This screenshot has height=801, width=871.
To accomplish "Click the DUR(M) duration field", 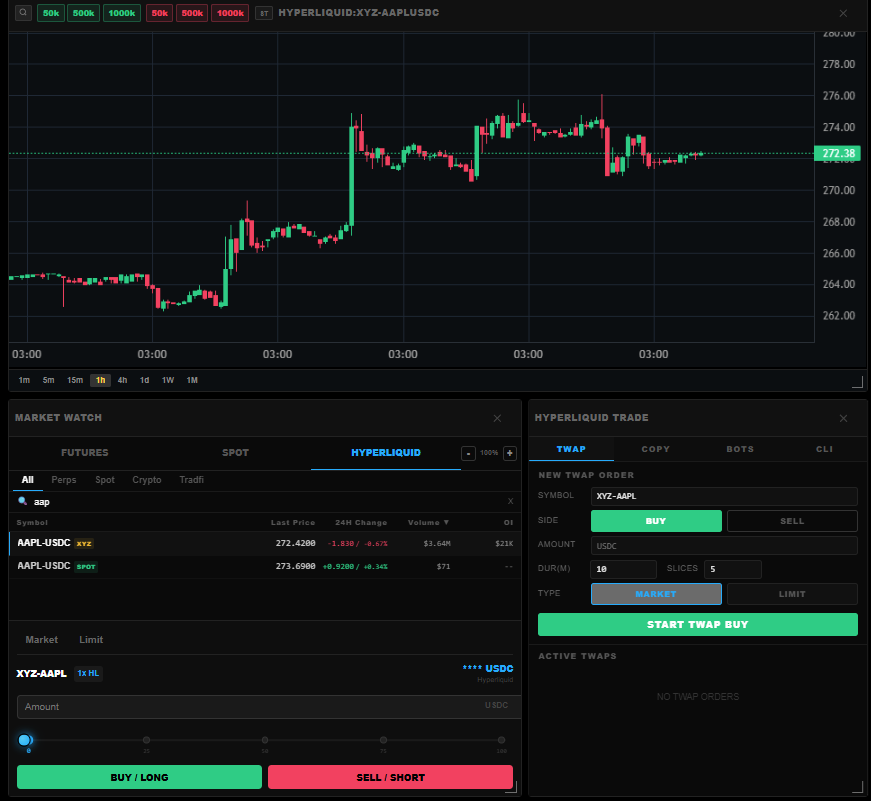I will tap(624, 569).
